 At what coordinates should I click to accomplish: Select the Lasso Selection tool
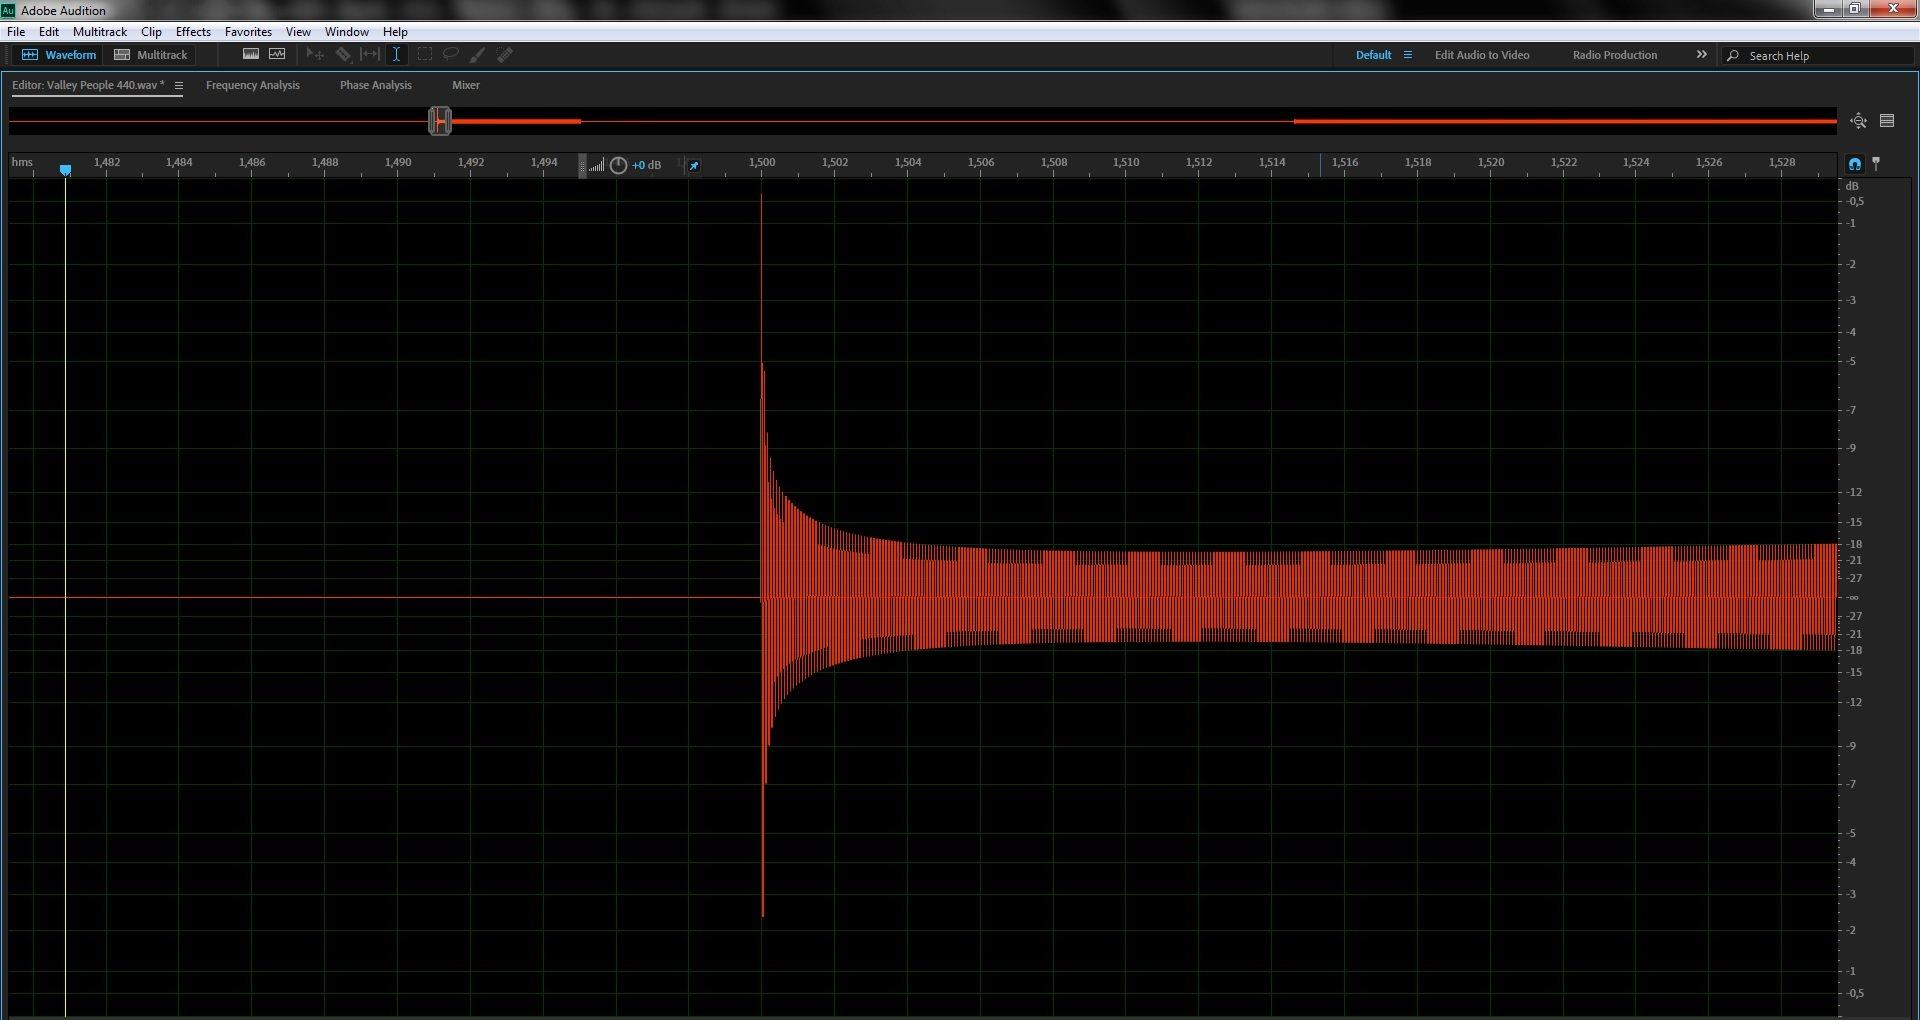click(x=451, y=55)
